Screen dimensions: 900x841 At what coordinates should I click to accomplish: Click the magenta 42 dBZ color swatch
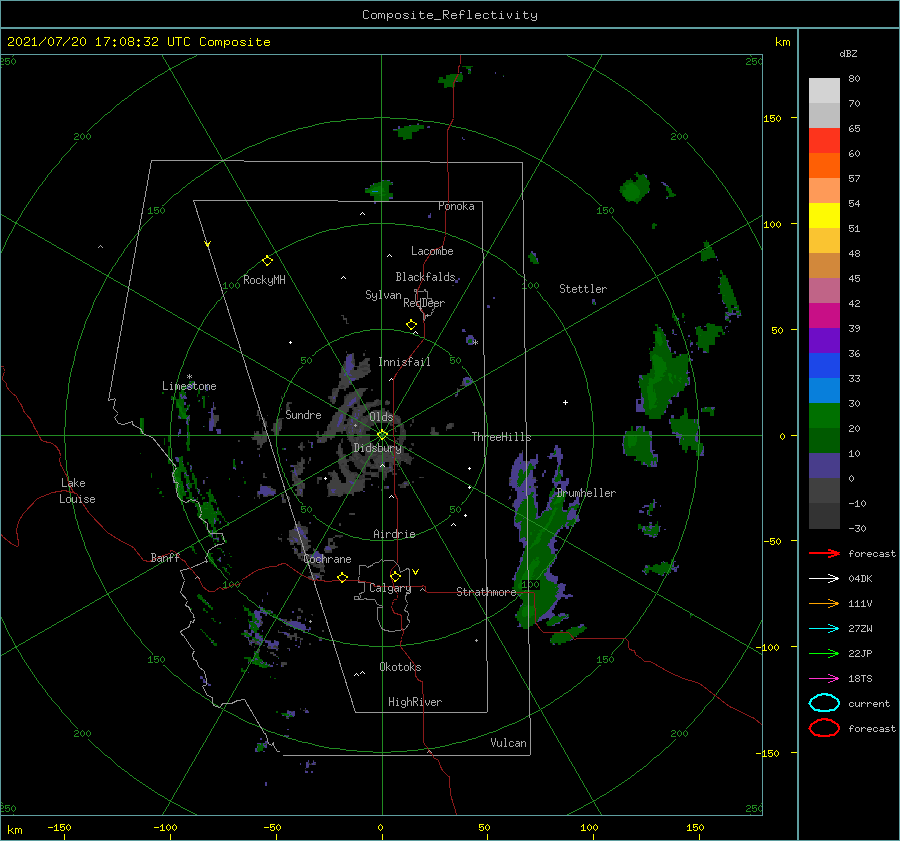(x=824, y=316)
